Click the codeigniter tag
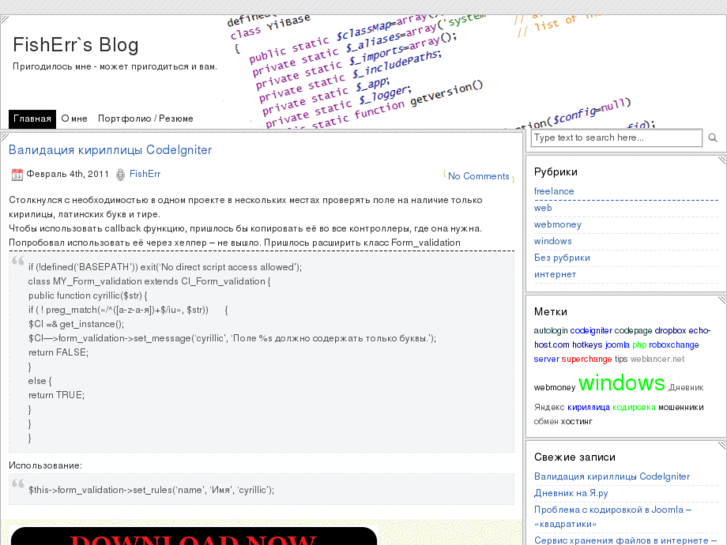Image resolution: width=727 pixels, height=545 pixels. [591, 331]
